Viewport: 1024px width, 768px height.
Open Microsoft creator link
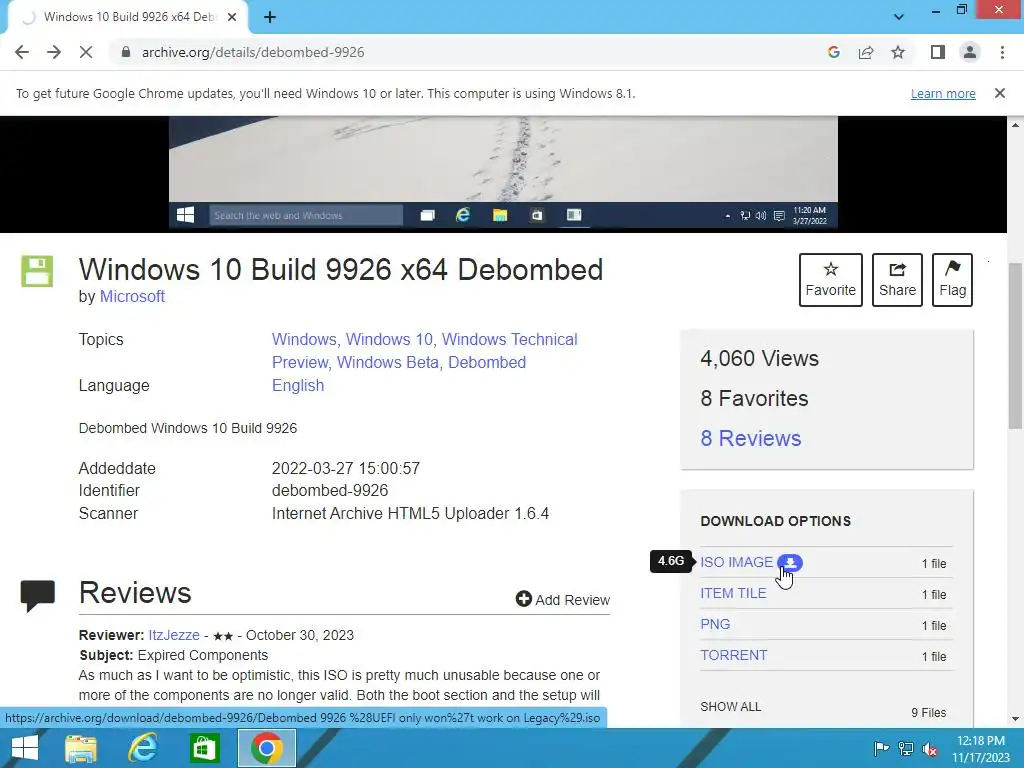(x=132, y=296)
